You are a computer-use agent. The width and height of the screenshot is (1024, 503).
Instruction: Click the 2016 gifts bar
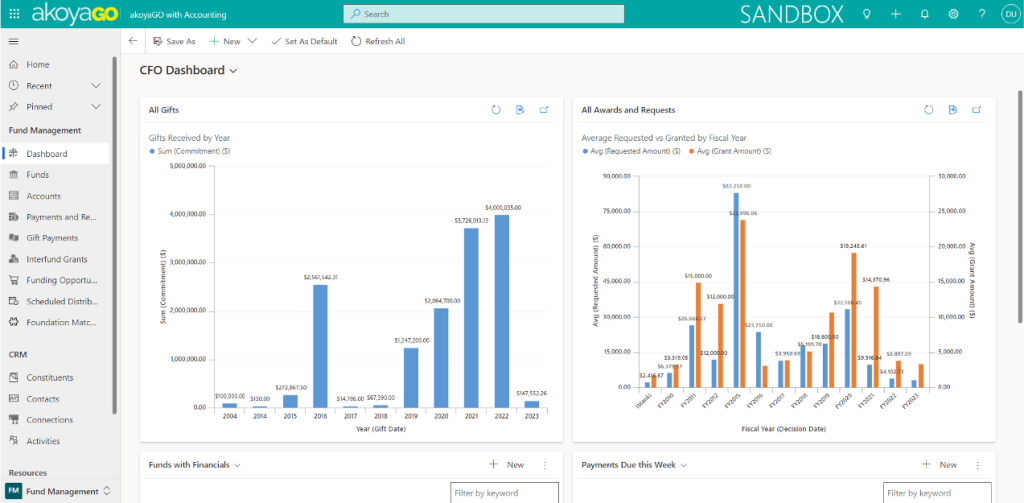(320, 346)
